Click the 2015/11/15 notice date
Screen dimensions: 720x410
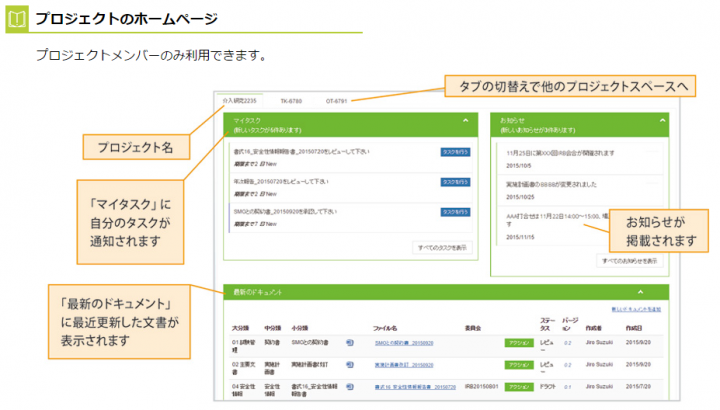[x=520, y=237]
